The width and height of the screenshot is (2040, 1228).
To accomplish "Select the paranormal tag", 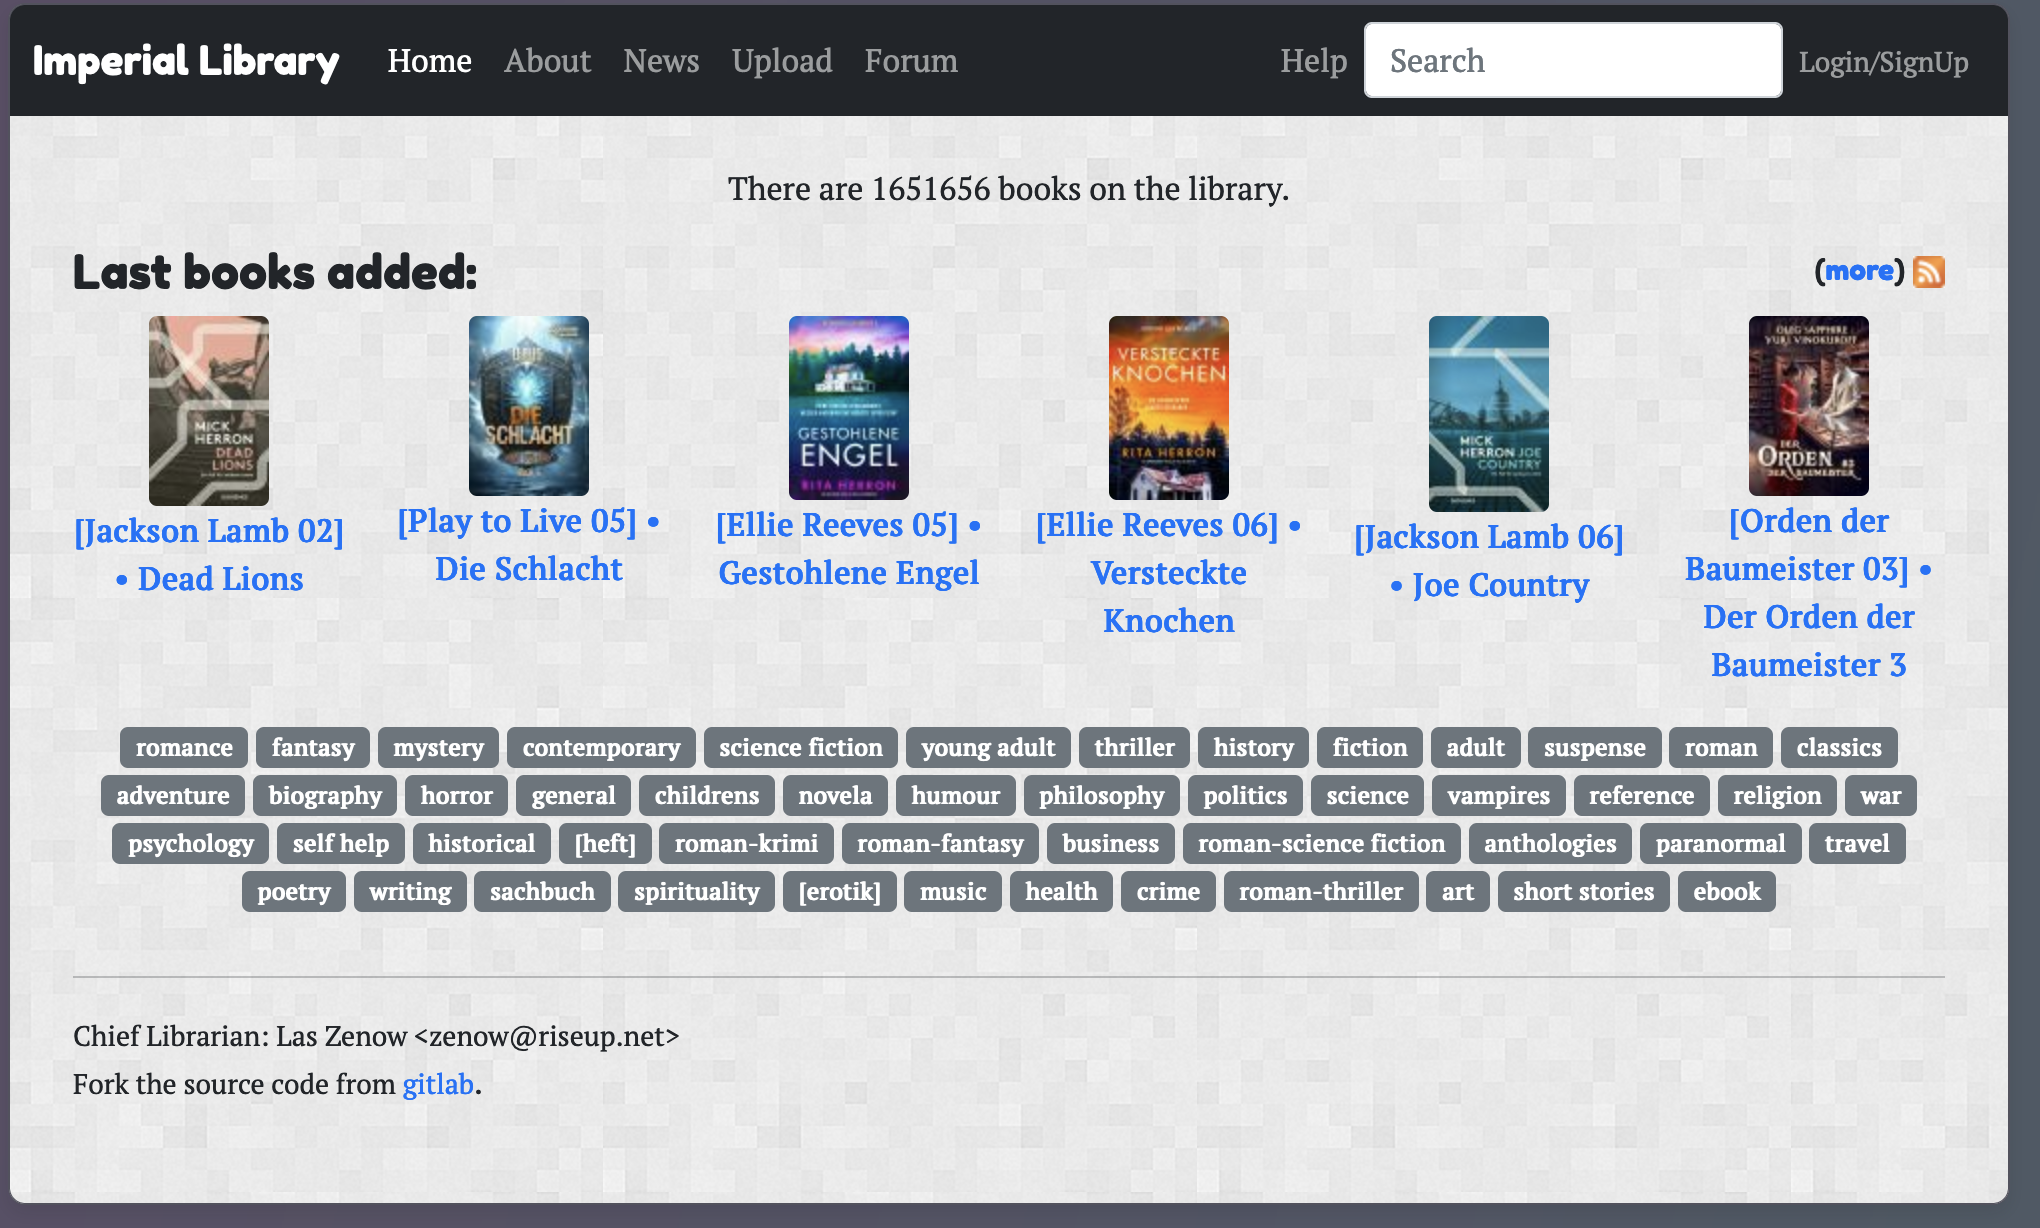I will (1720, 843).
